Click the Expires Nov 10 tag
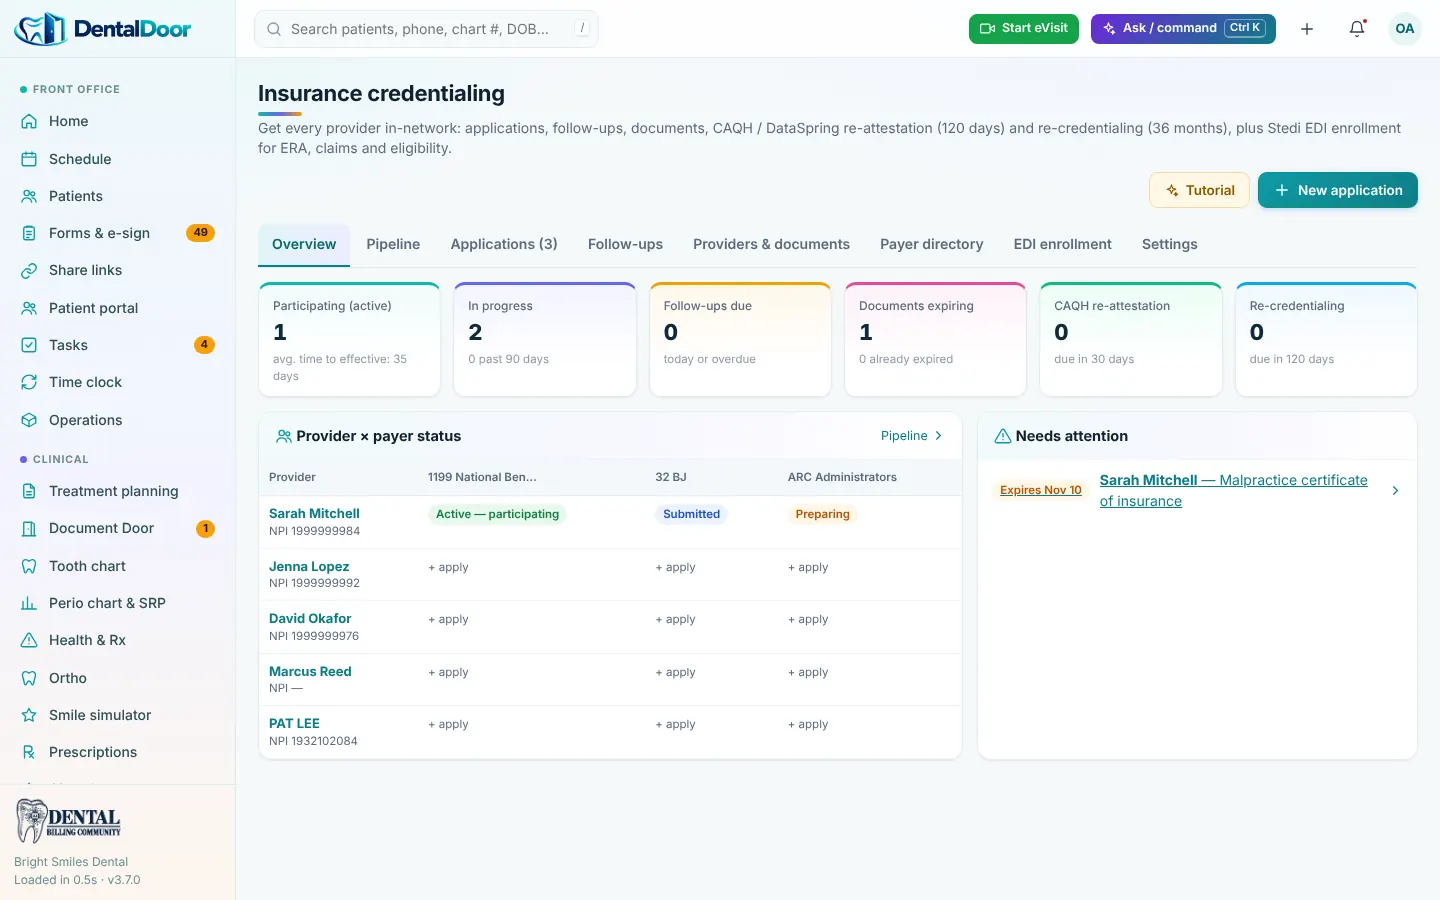Viewport: 1440px width, 900px height. pyautogui.click(x=1040, y=490)
